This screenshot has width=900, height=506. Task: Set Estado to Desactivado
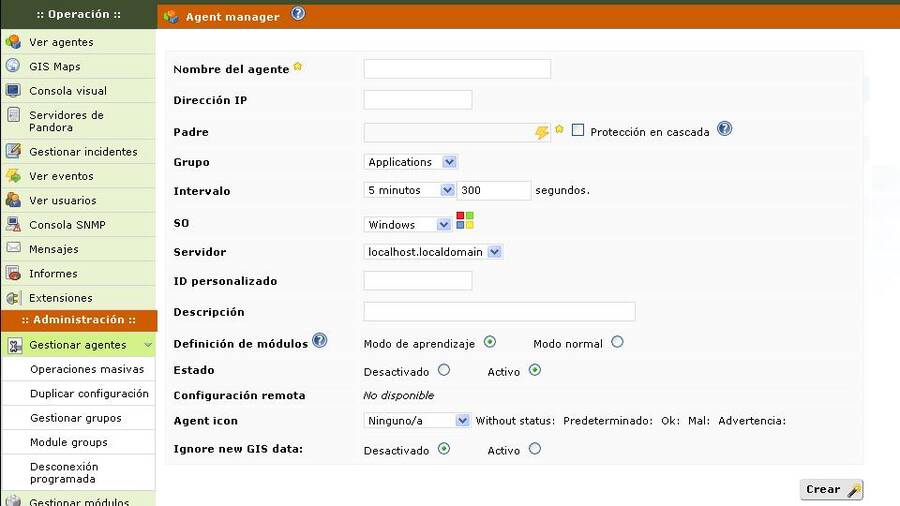click(444, 370)
